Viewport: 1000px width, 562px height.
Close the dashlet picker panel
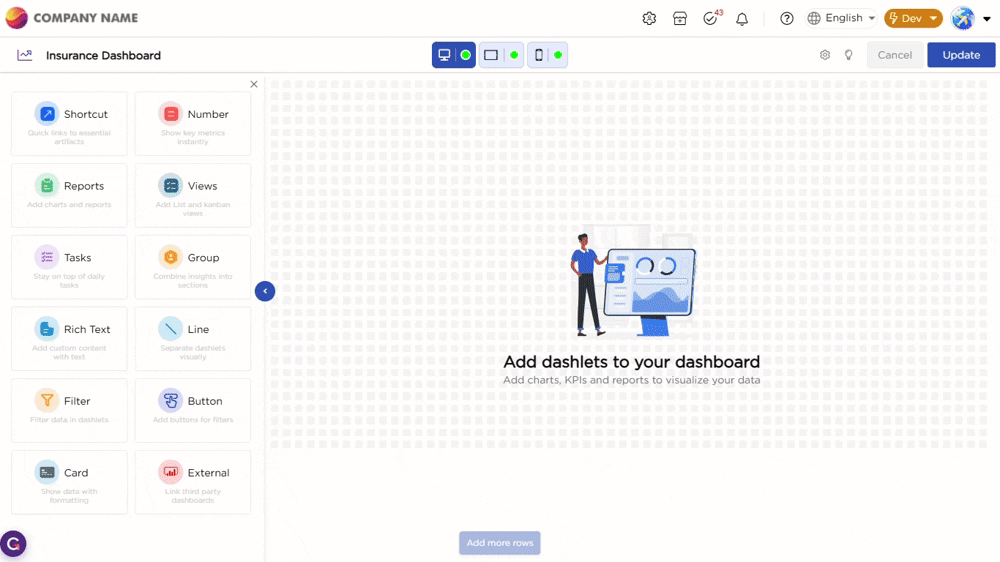[x=254, y=85]
